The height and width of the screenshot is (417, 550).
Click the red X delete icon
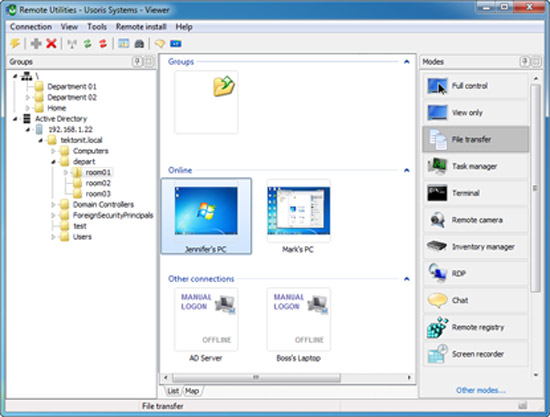tap(51, 43)
